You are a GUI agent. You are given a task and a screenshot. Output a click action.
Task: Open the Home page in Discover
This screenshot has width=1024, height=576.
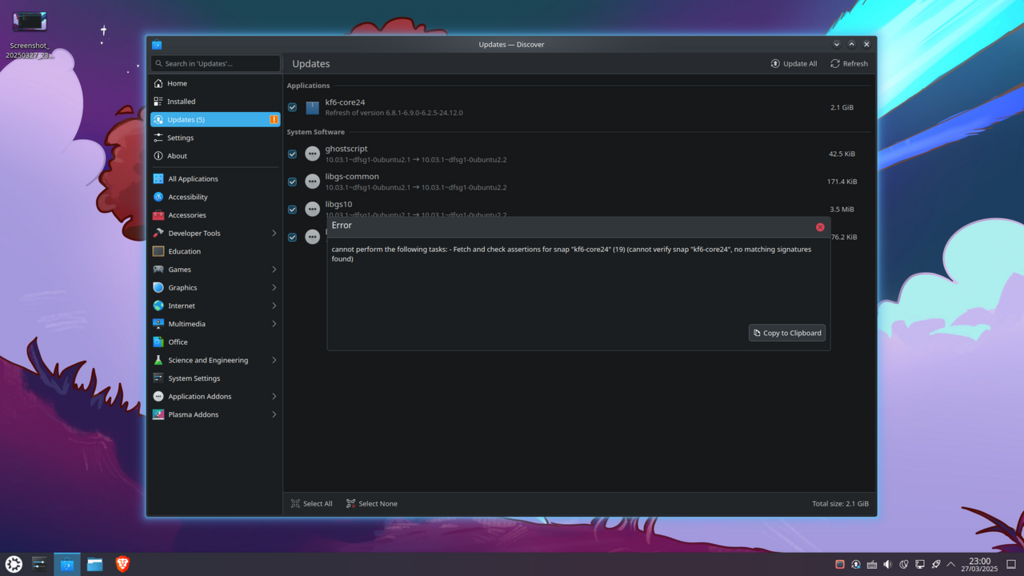tap(215, 84)
